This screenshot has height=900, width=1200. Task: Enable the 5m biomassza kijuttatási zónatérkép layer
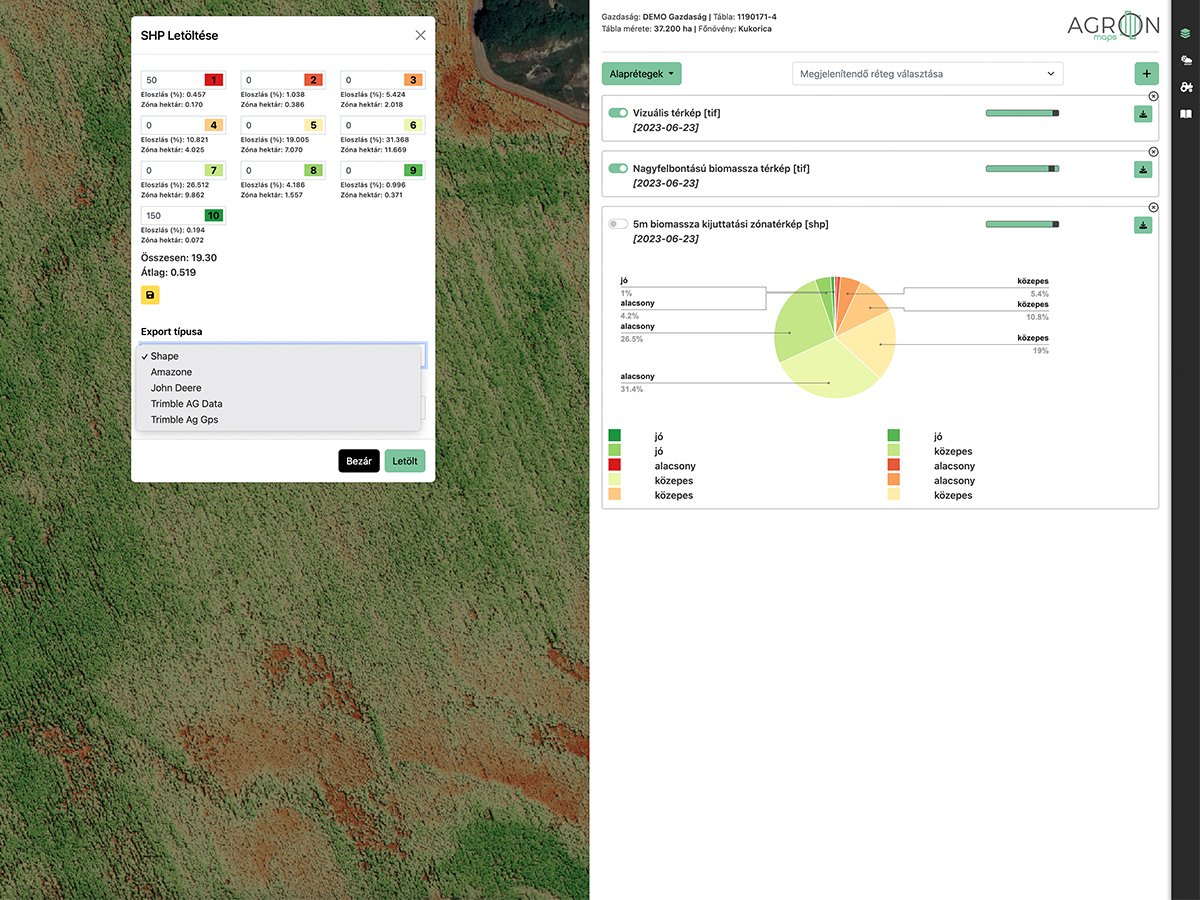pyautogui.click(x=618, y=224)
